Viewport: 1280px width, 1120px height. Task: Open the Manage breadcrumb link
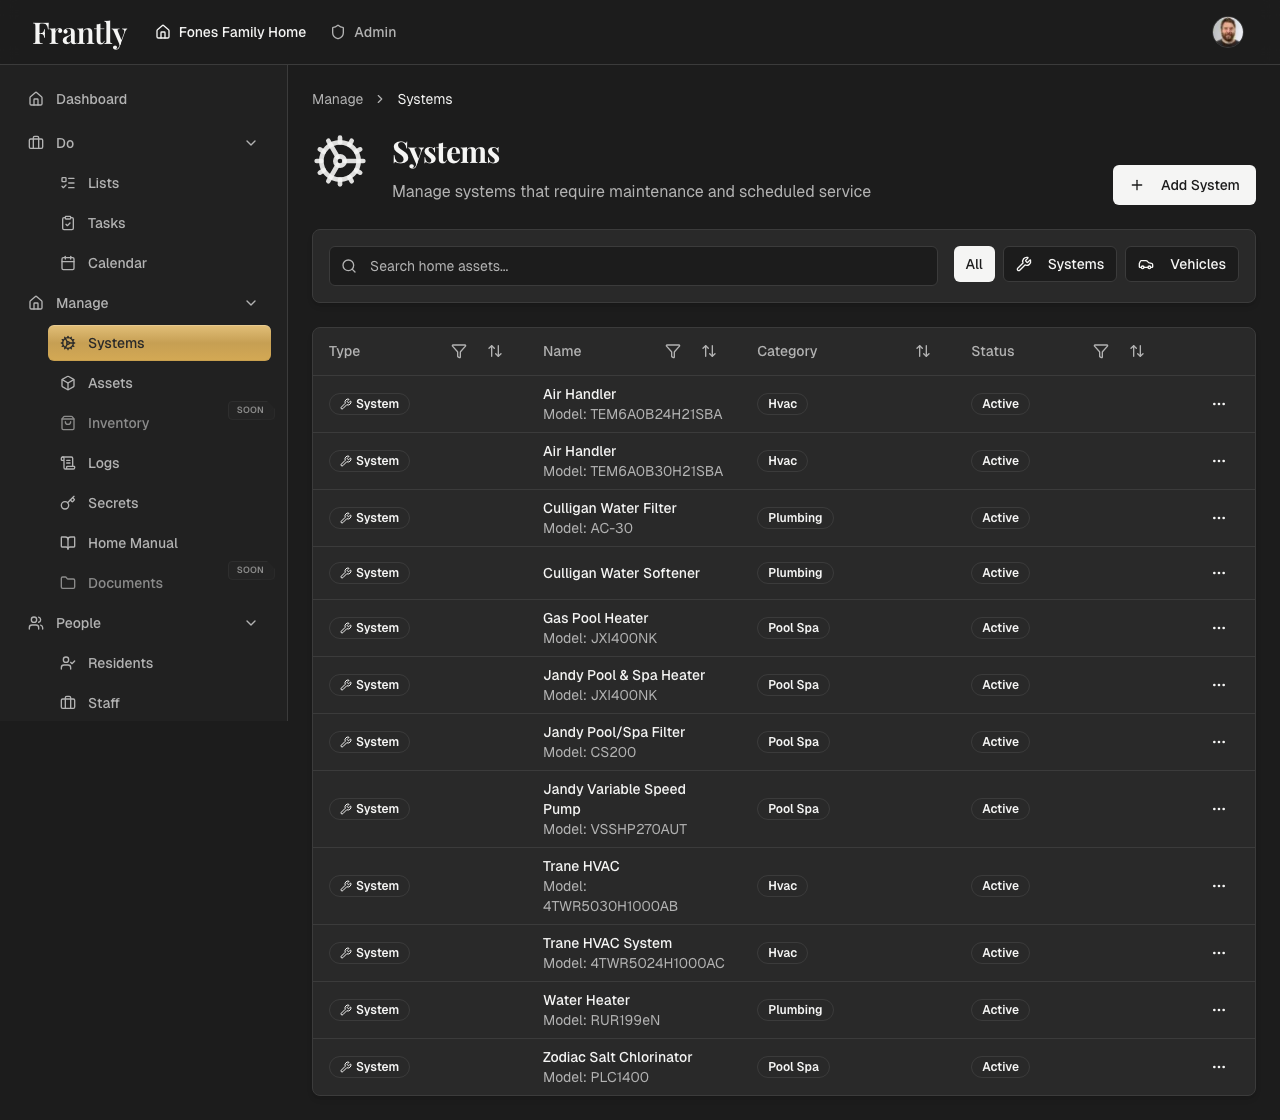coord(337,99)
